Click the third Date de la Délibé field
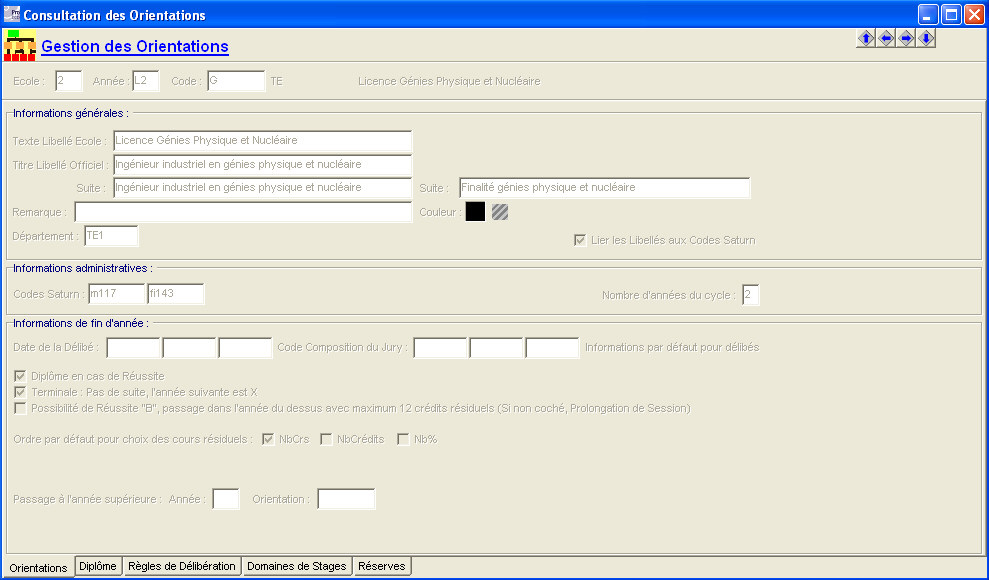Viewport: 989px width, 580px height. [x=245, y=347]
